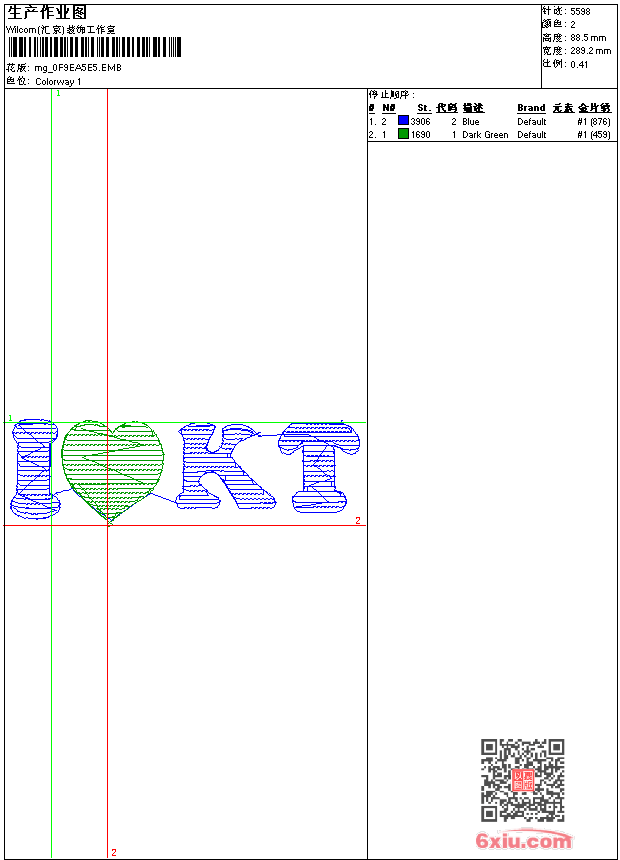Image resolution: width=620 pixels, height=860 pixels.
Task: Click Default brand in the Dark Green row
Action: click(x=532, y=135)
